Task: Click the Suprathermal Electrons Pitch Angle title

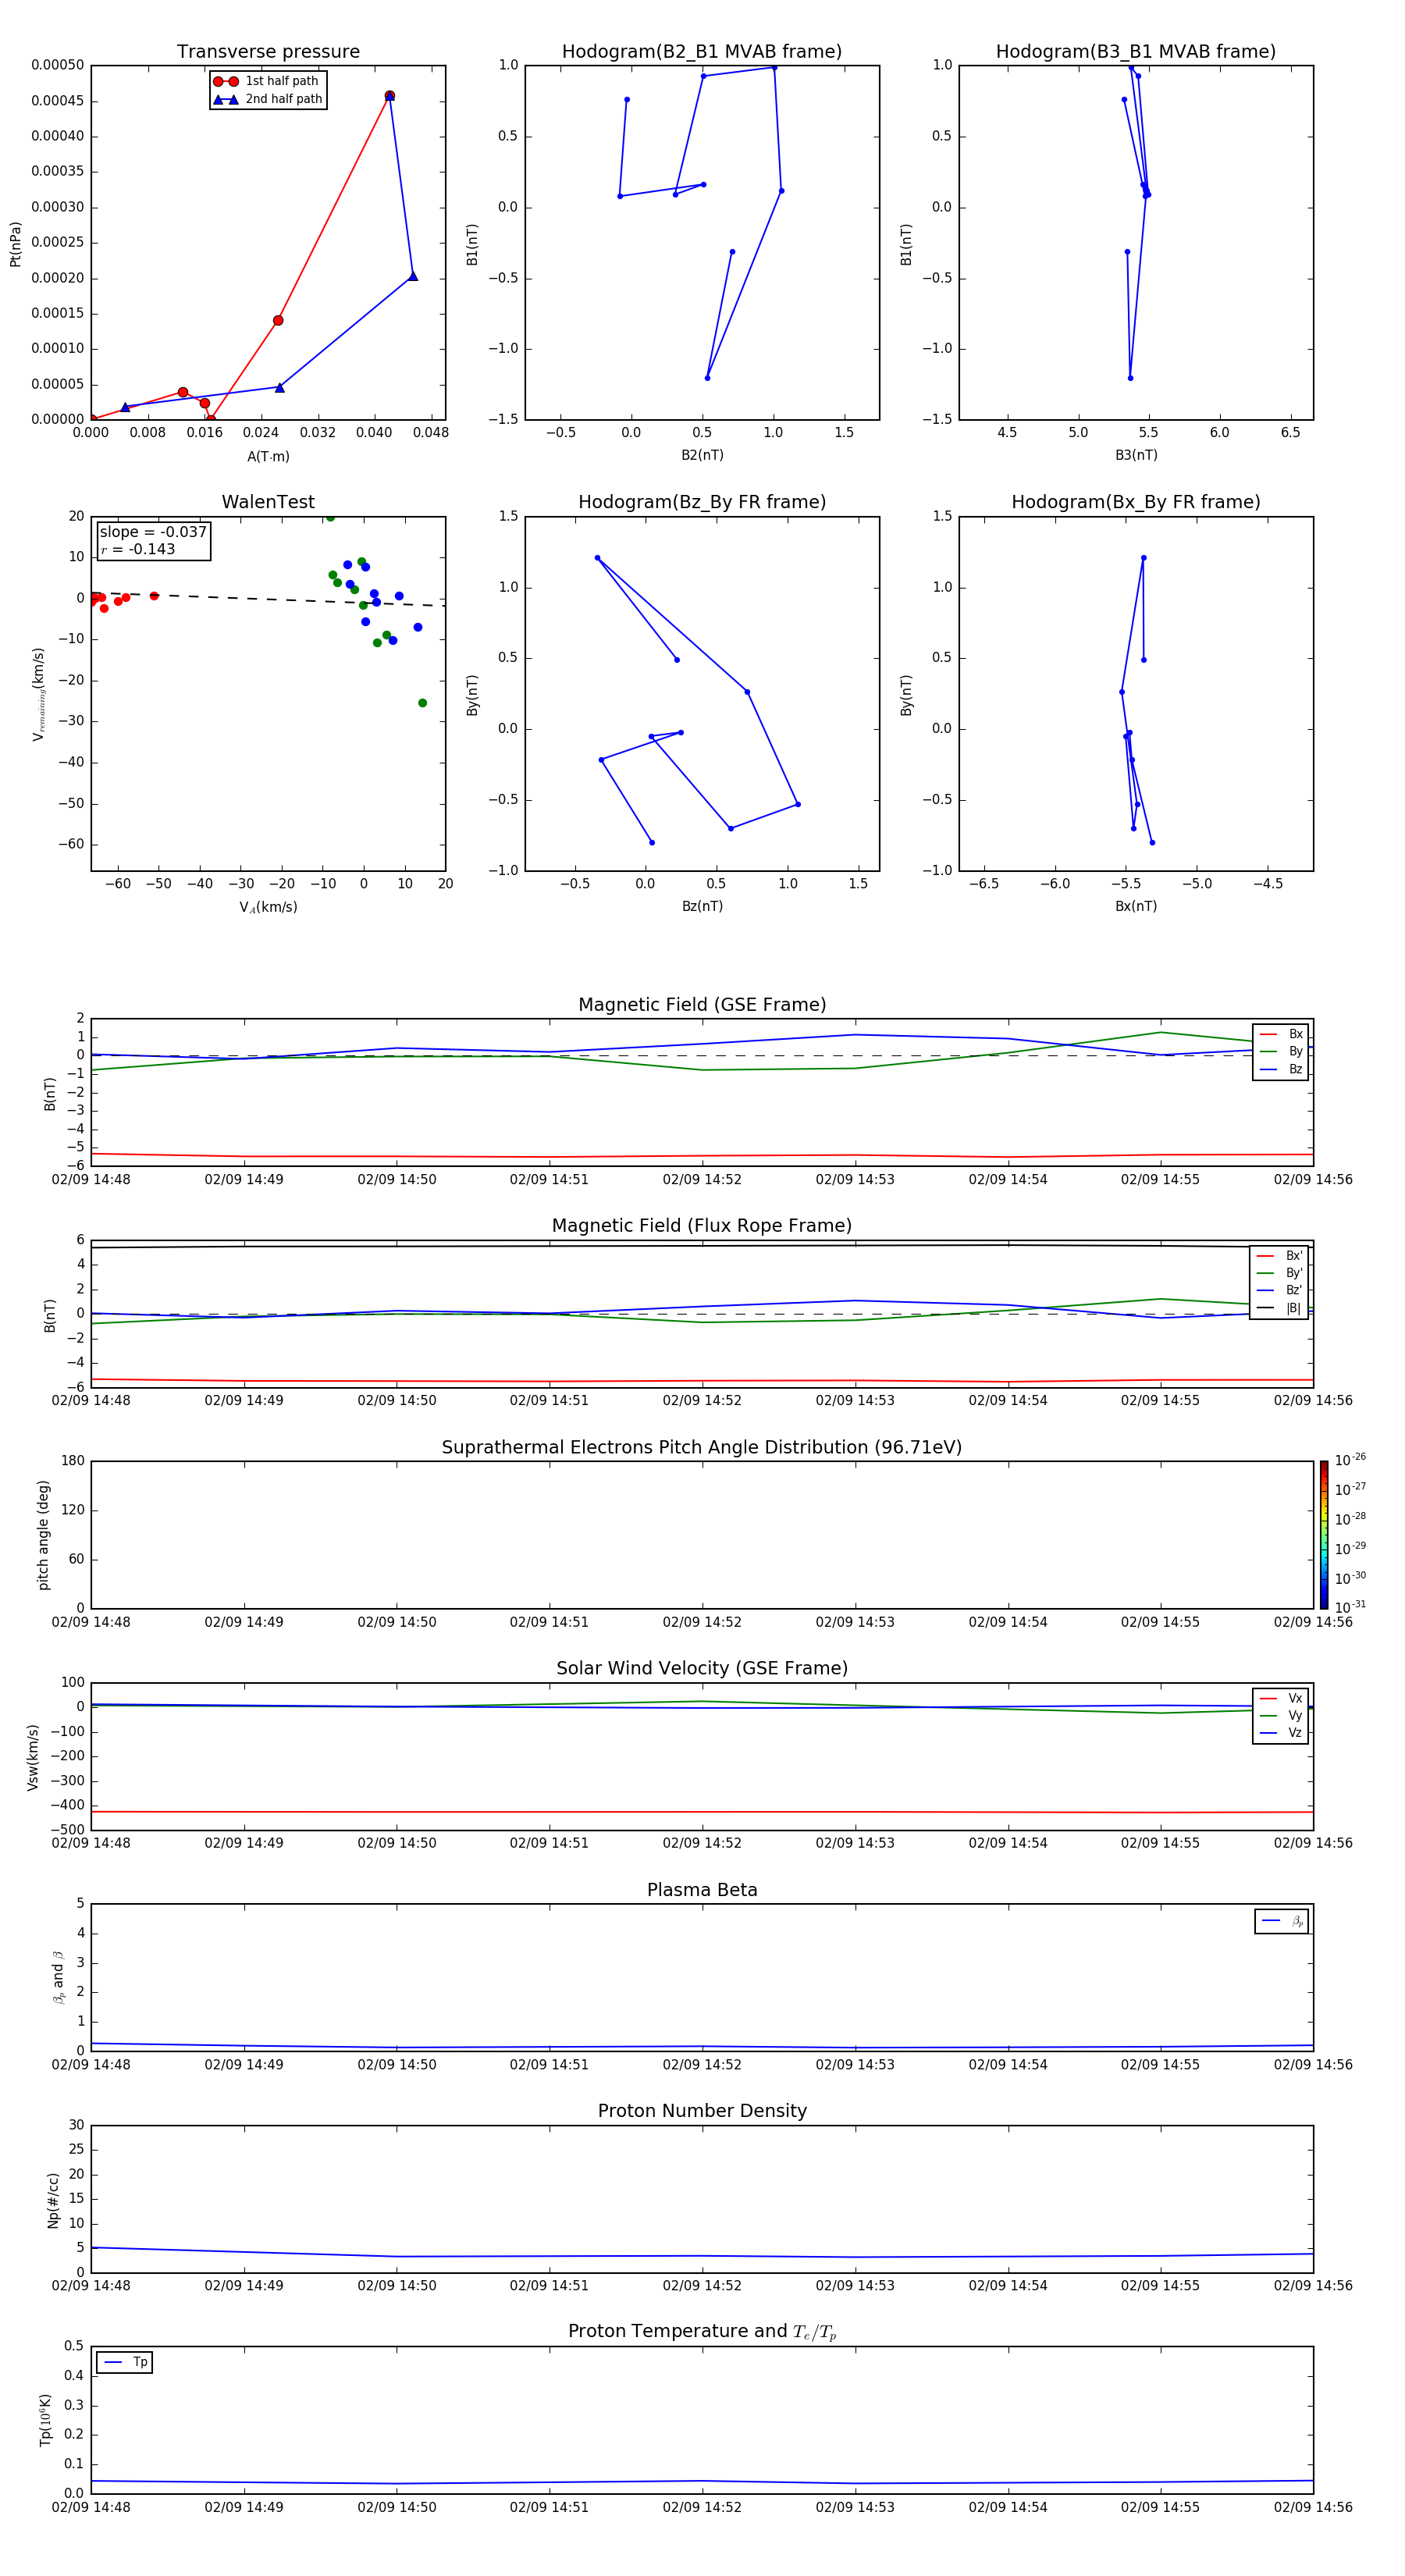Action: (702, 1448)
